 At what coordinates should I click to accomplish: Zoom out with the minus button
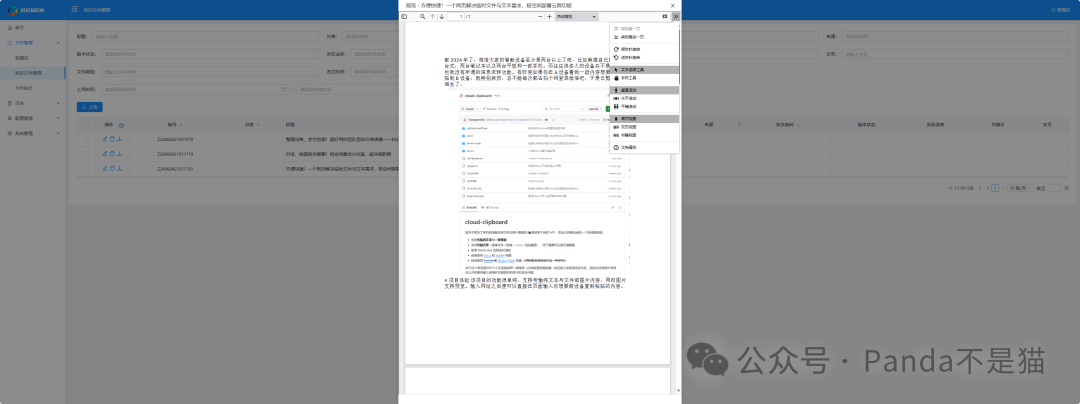(x=540, y=17)
